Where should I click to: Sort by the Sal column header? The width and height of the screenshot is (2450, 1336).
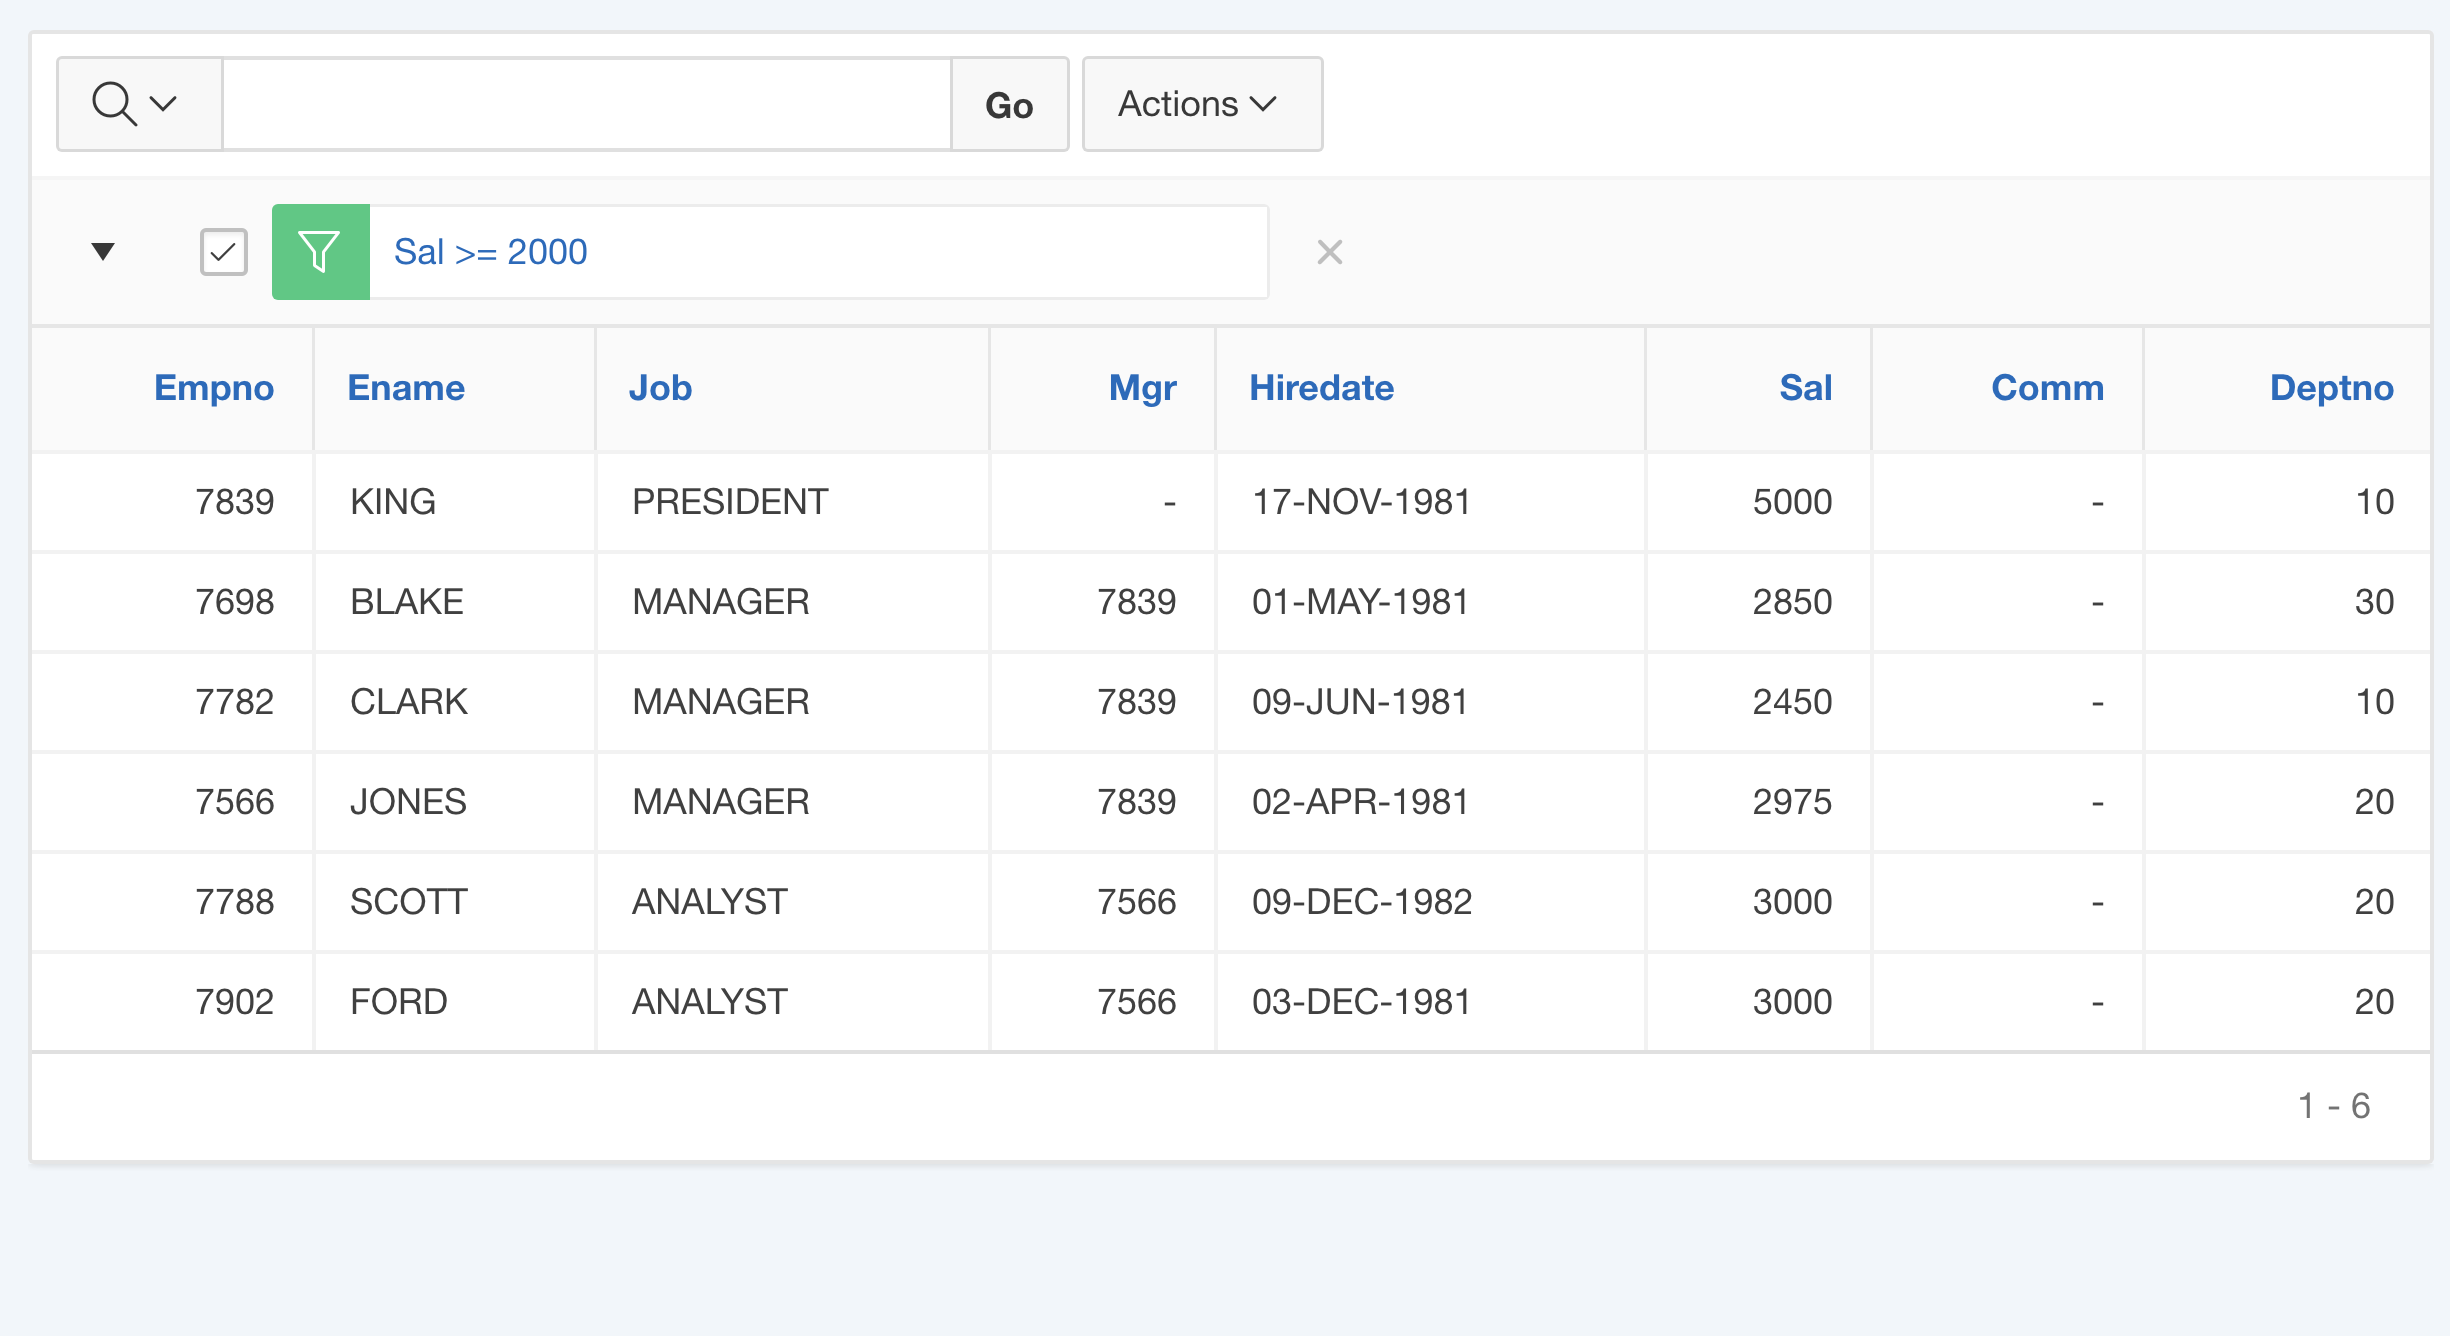pyautogui.click(x=1805, y=388)
